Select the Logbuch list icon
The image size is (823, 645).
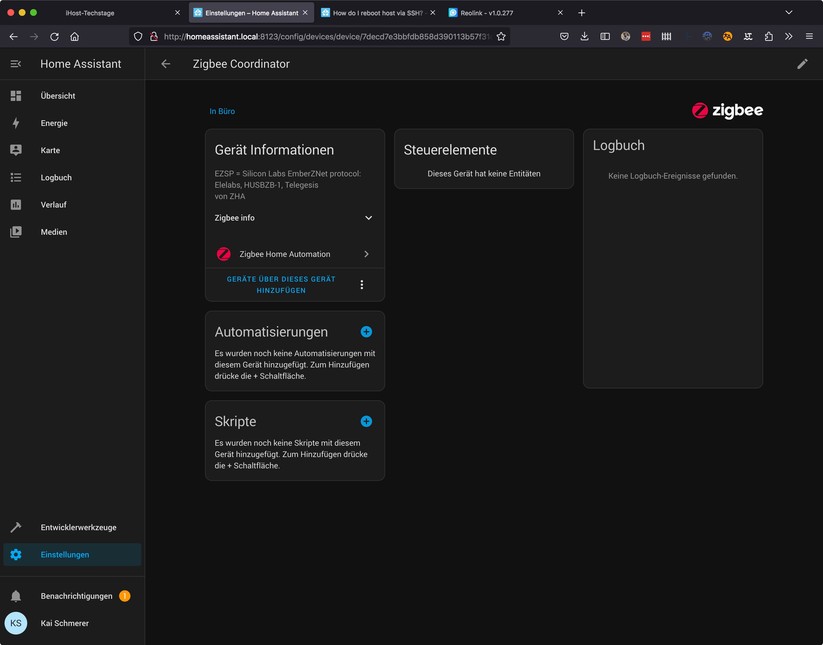(x=16, y=177)
